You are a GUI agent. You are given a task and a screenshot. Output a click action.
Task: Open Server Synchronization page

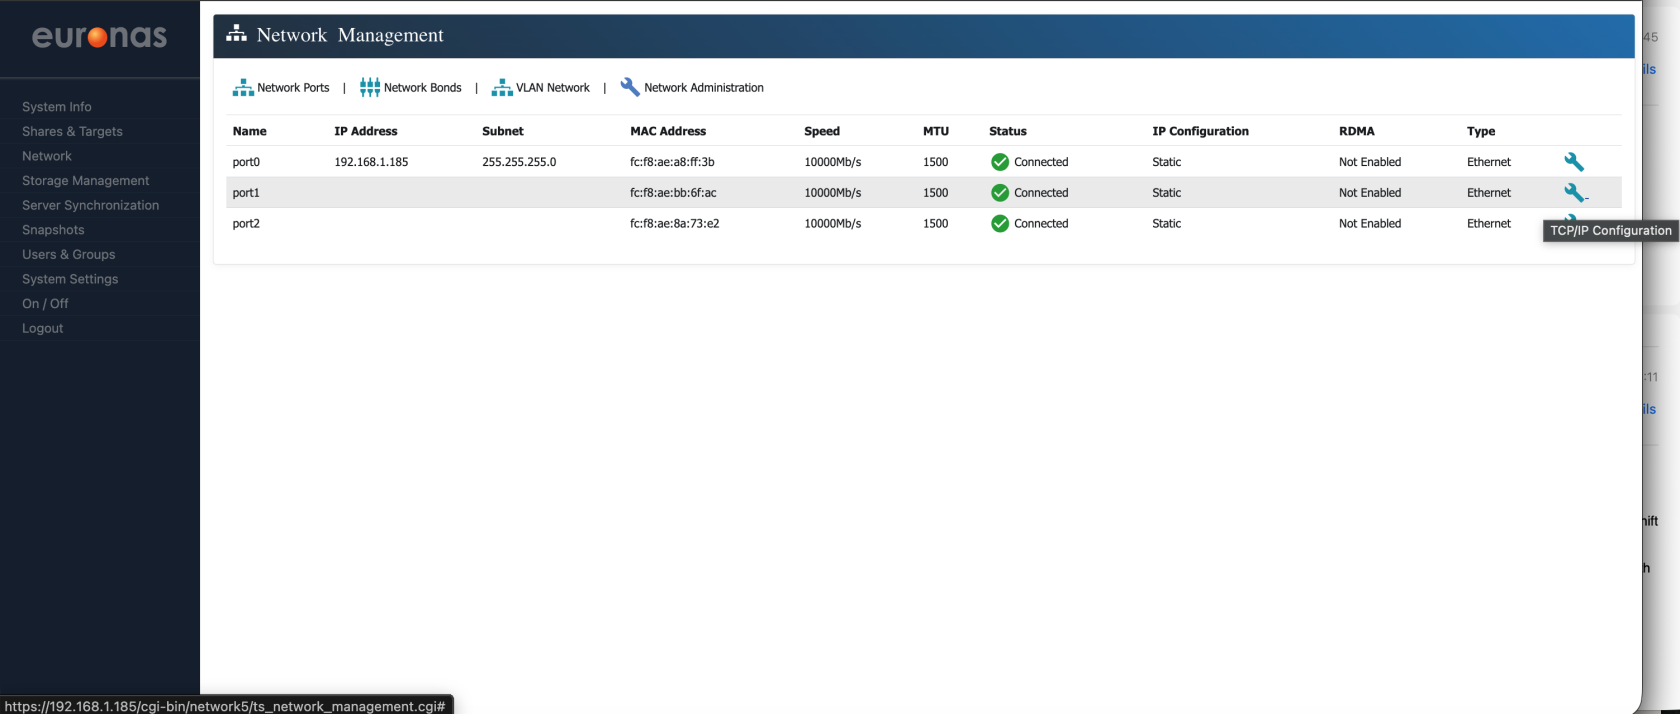90,205
